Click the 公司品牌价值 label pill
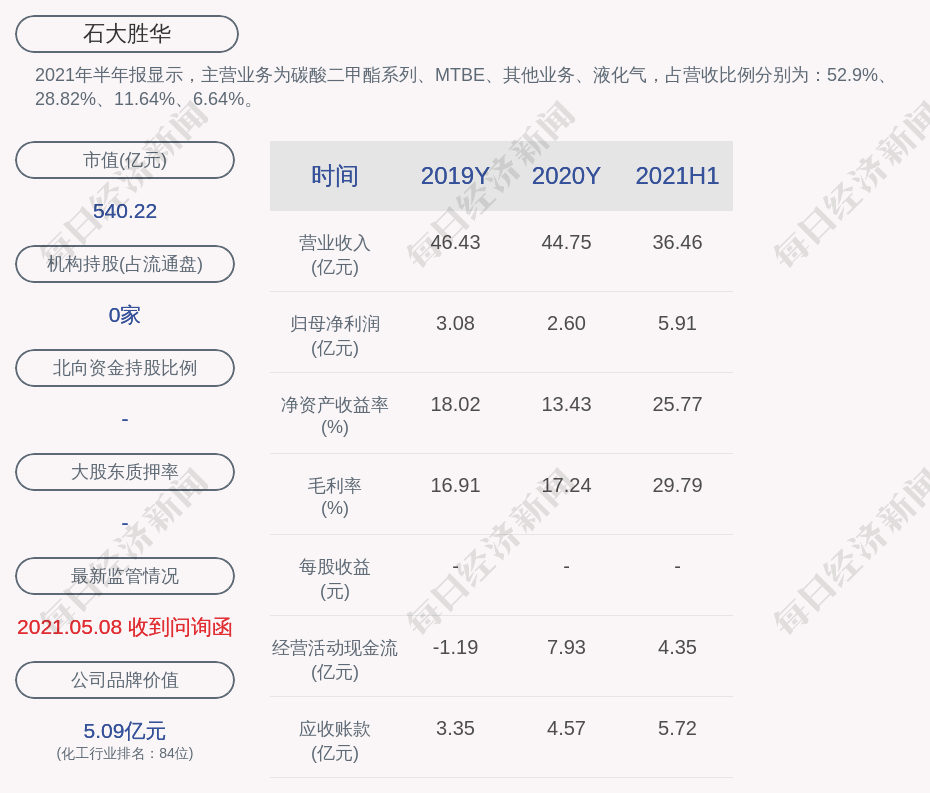This screenshot has height=793, width=930. pos(125,680)
